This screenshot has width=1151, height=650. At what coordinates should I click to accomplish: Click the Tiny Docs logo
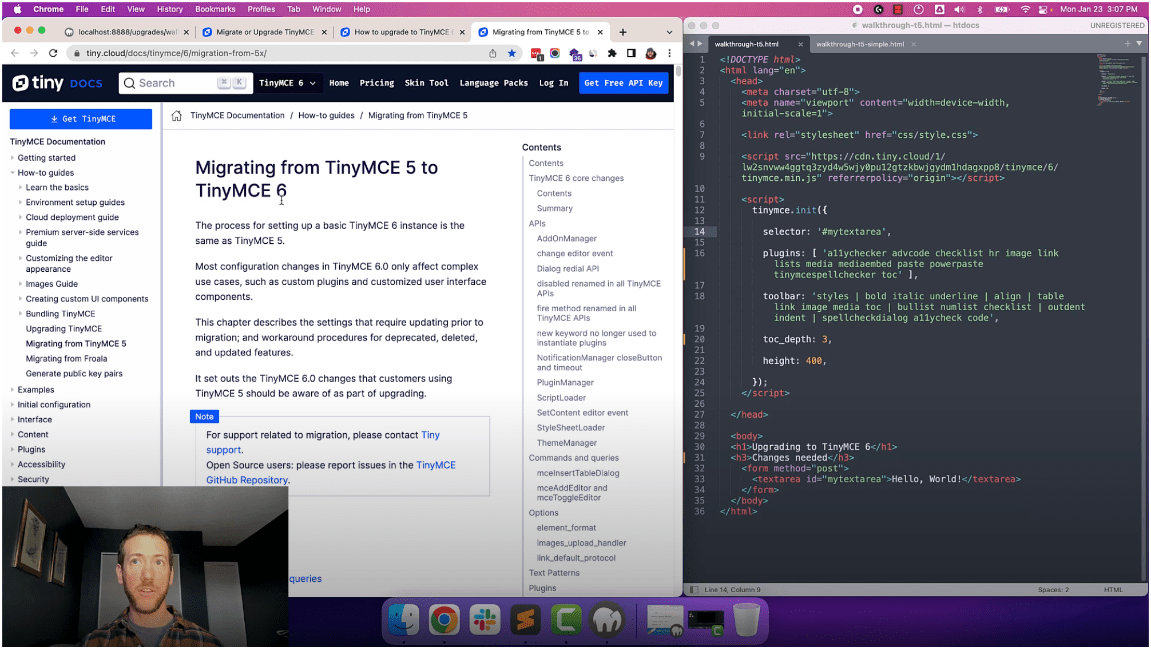coord(57,83)
